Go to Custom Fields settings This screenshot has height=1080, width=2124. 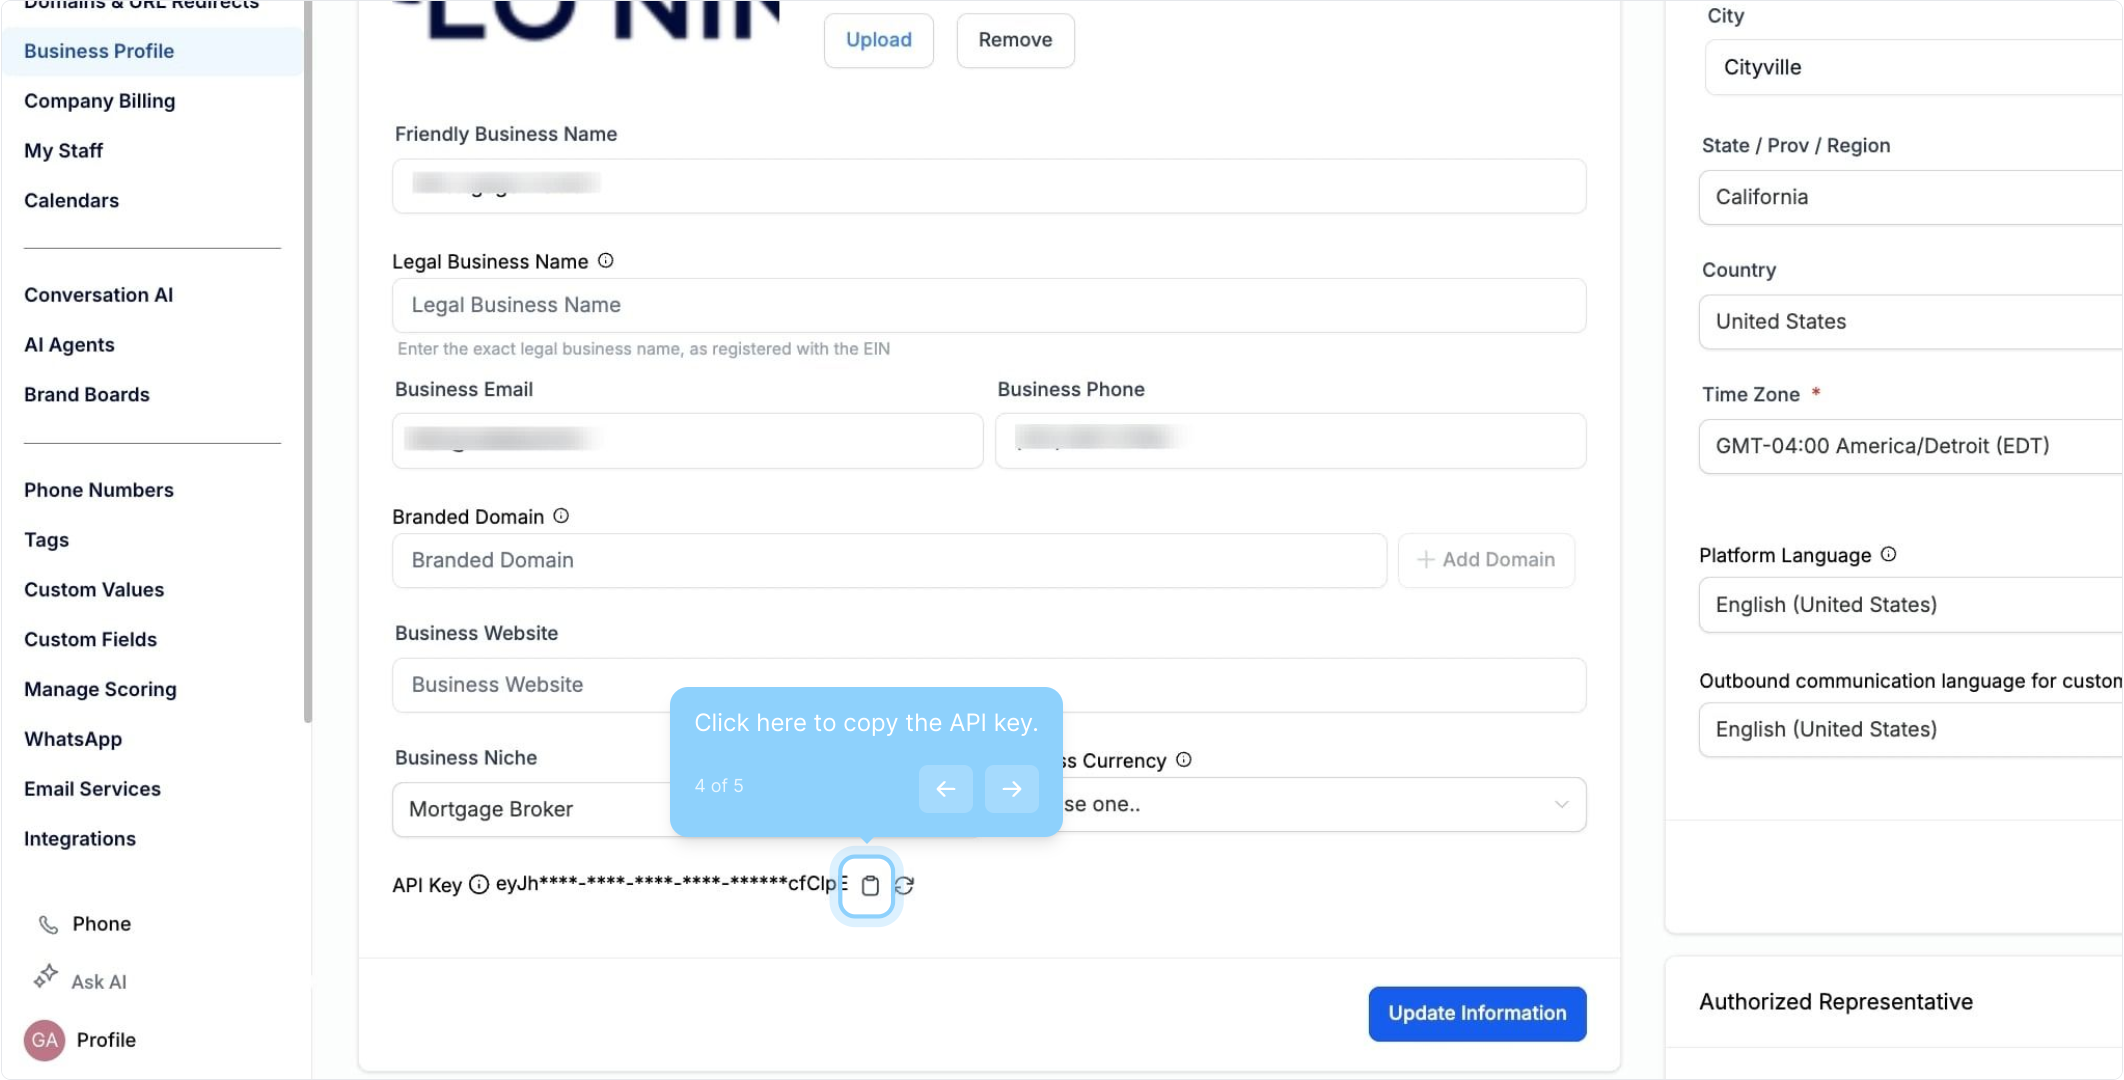point(90,640)
